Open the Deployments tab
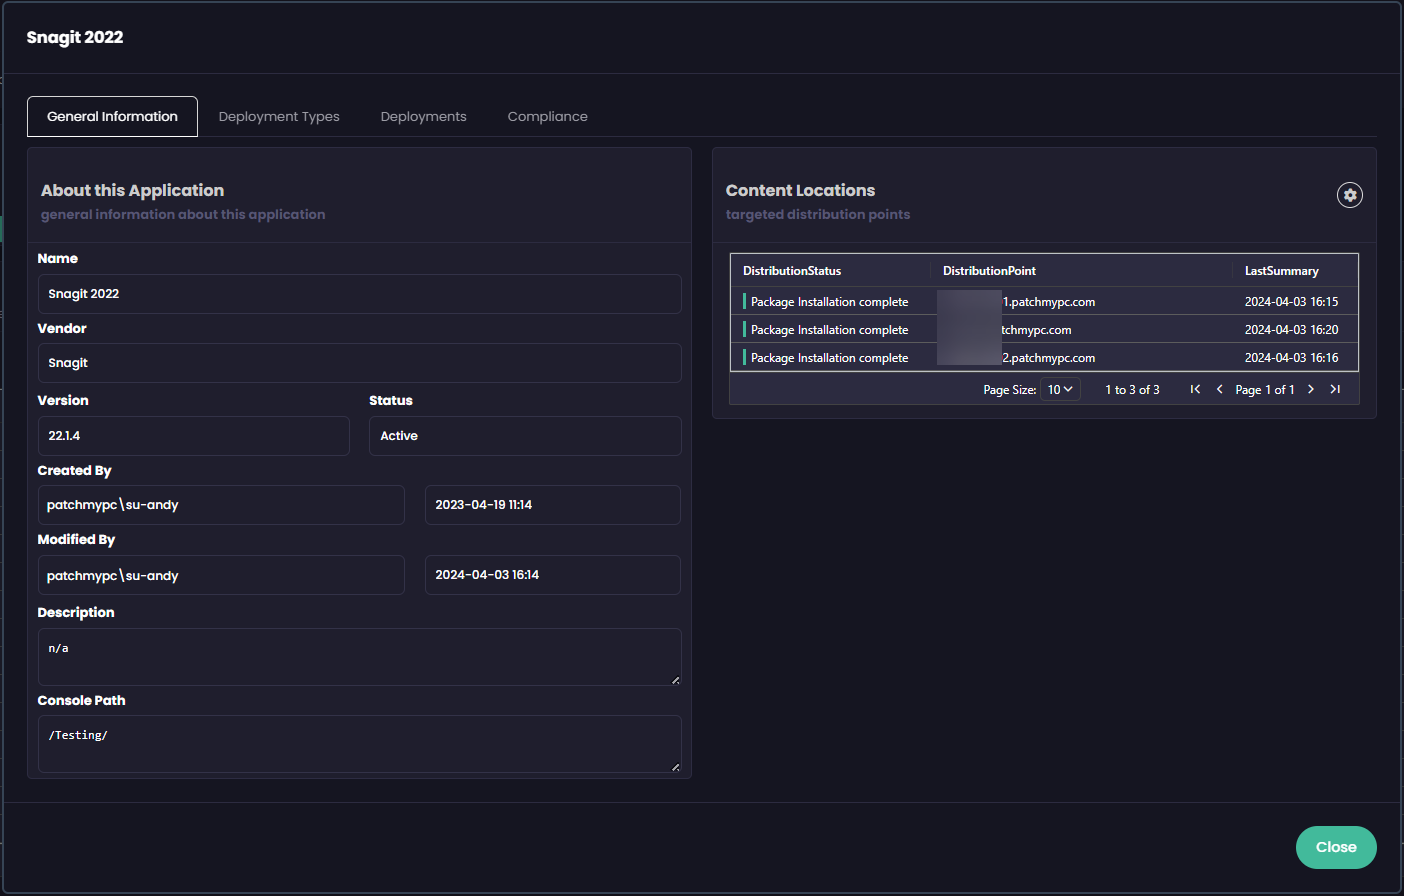The height and width of the screenshot is (896, 1404). [423, 117]
